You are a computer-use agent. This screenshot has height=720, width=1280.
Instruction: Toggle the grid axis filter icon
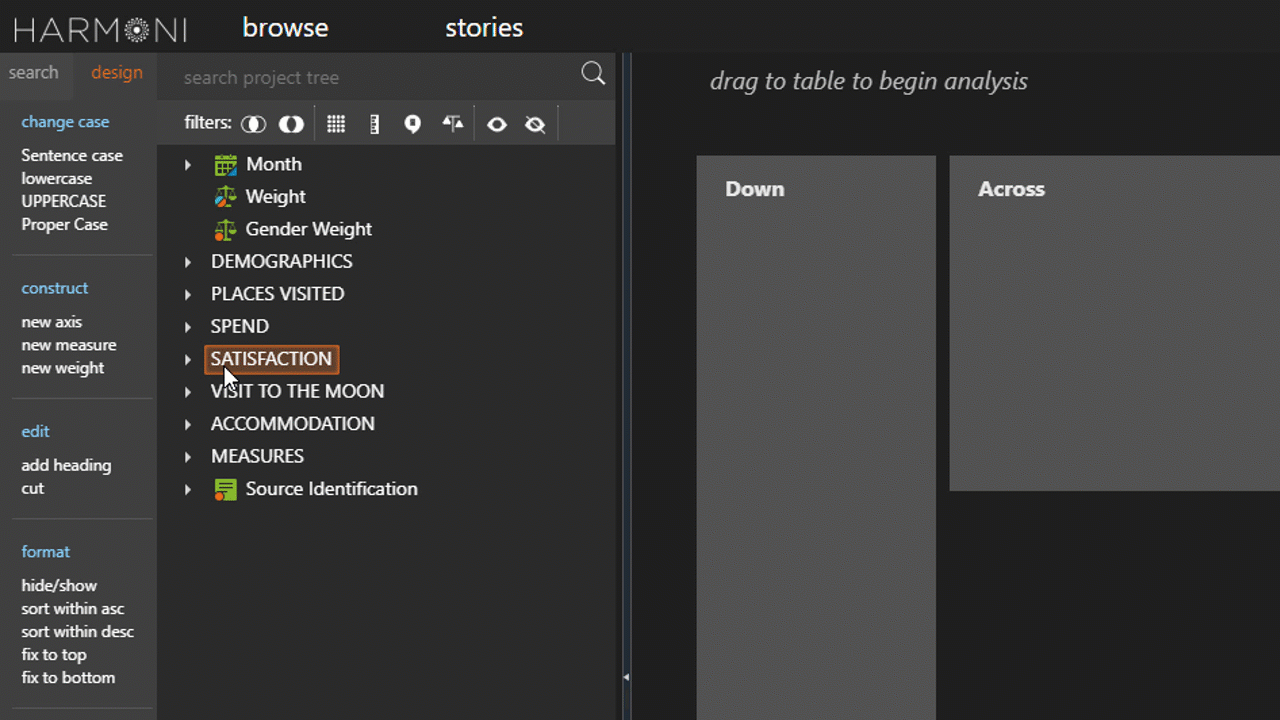pos(336,124)
